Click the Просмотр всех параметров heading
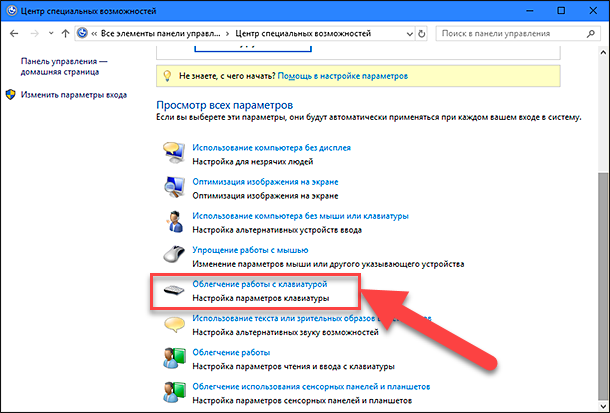Viewport: 610px width, 413px height. [224, 105]
